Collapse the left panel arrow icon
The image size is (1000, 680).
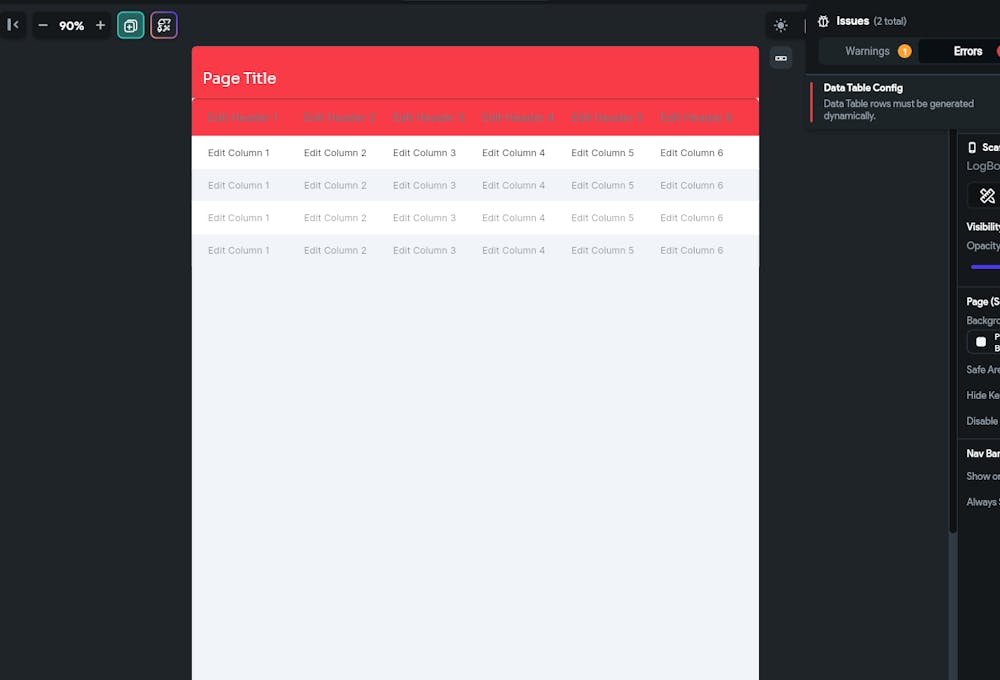coord(13,25)
